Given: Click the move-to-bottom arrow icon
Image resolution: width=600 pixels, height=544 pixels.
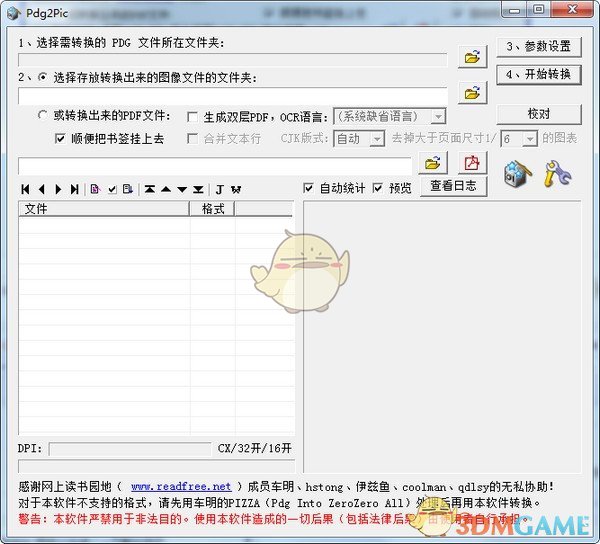Looking at the screenshot, I should (198, 189).
